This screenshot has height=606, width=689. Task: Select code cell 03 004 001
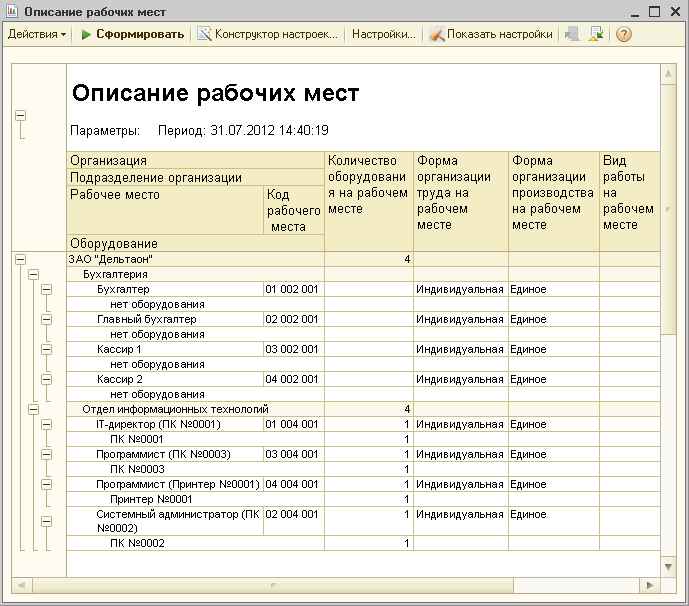coord(294,454)
